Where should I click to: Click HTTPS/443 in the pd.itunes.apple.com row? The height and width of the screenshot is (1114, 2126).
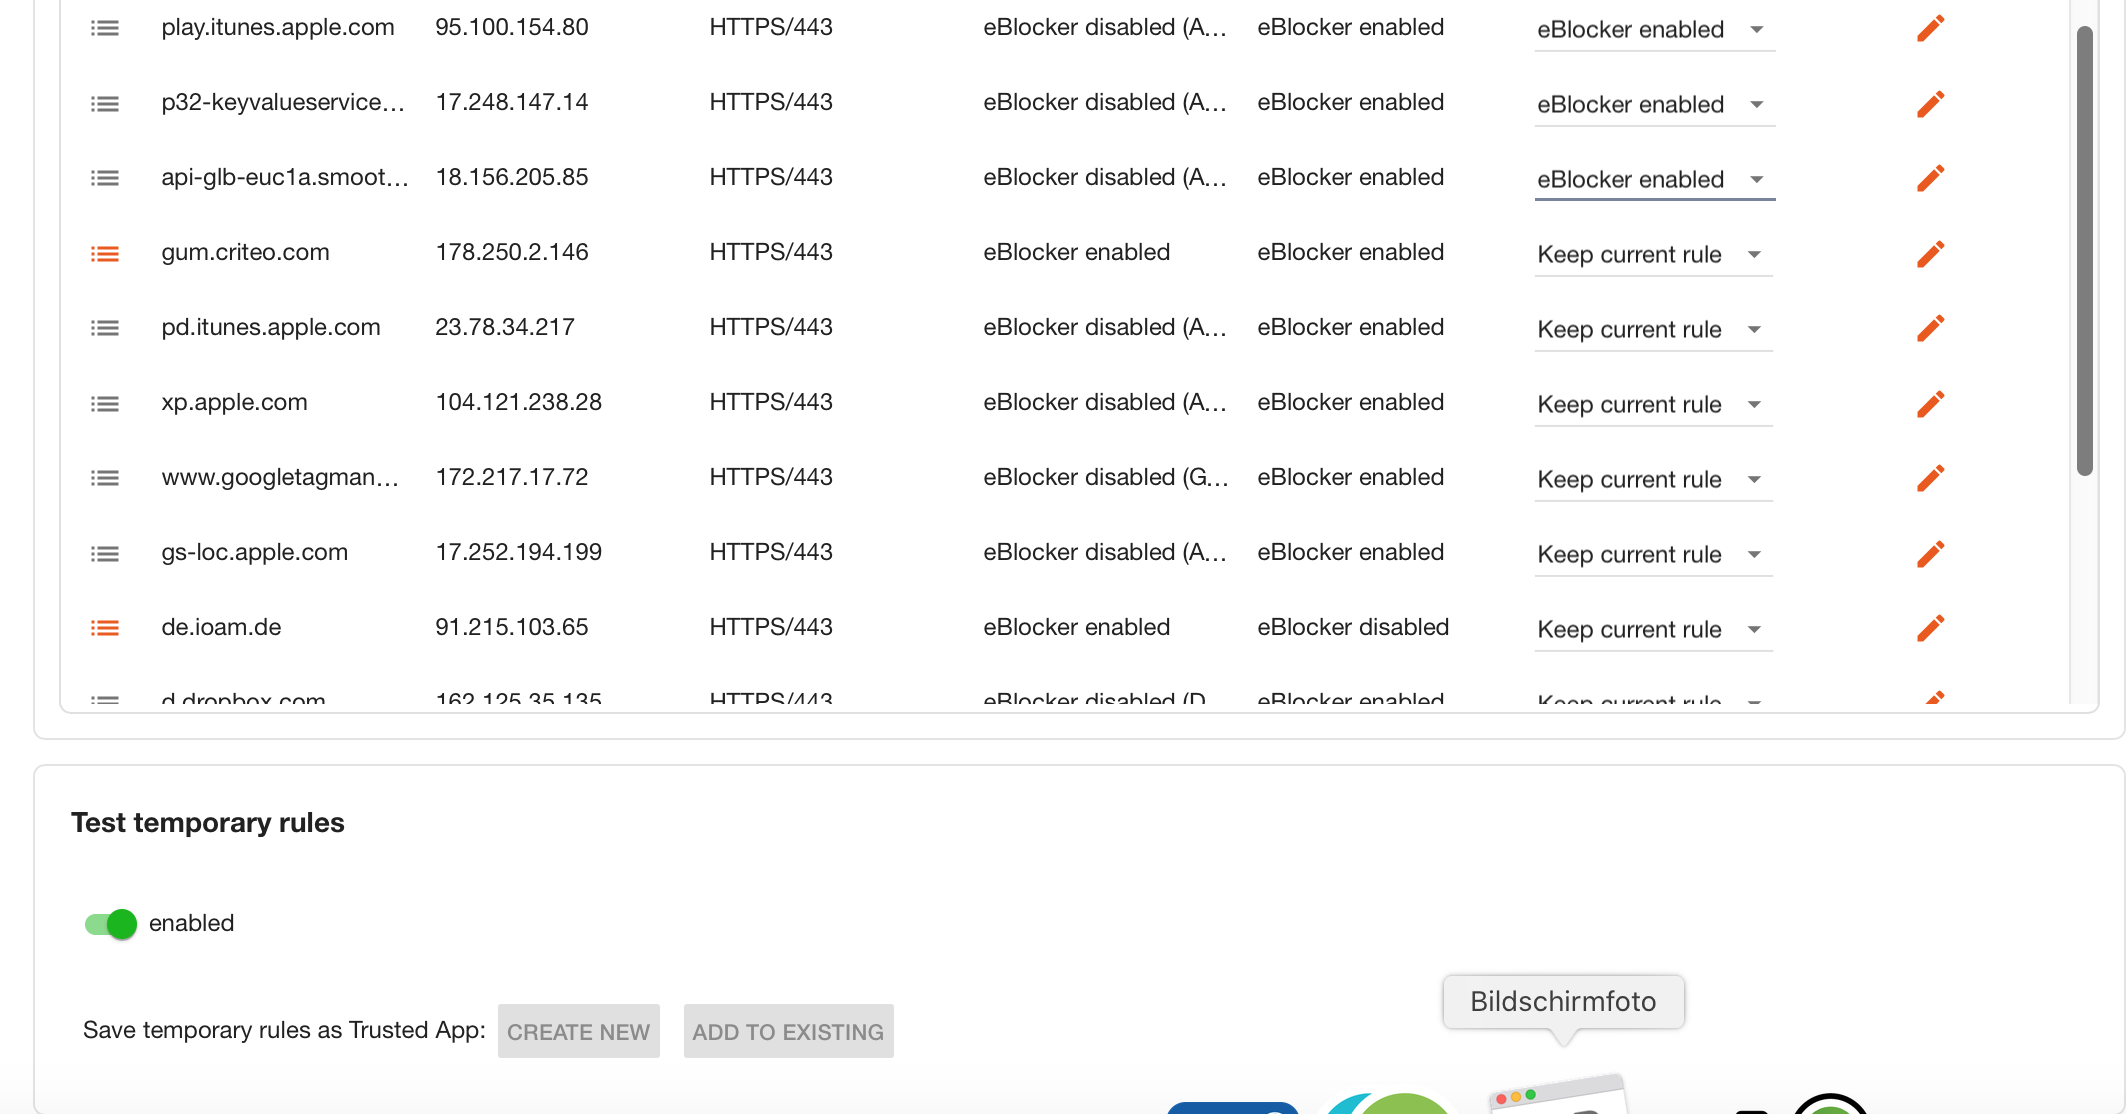pos(771,327)
